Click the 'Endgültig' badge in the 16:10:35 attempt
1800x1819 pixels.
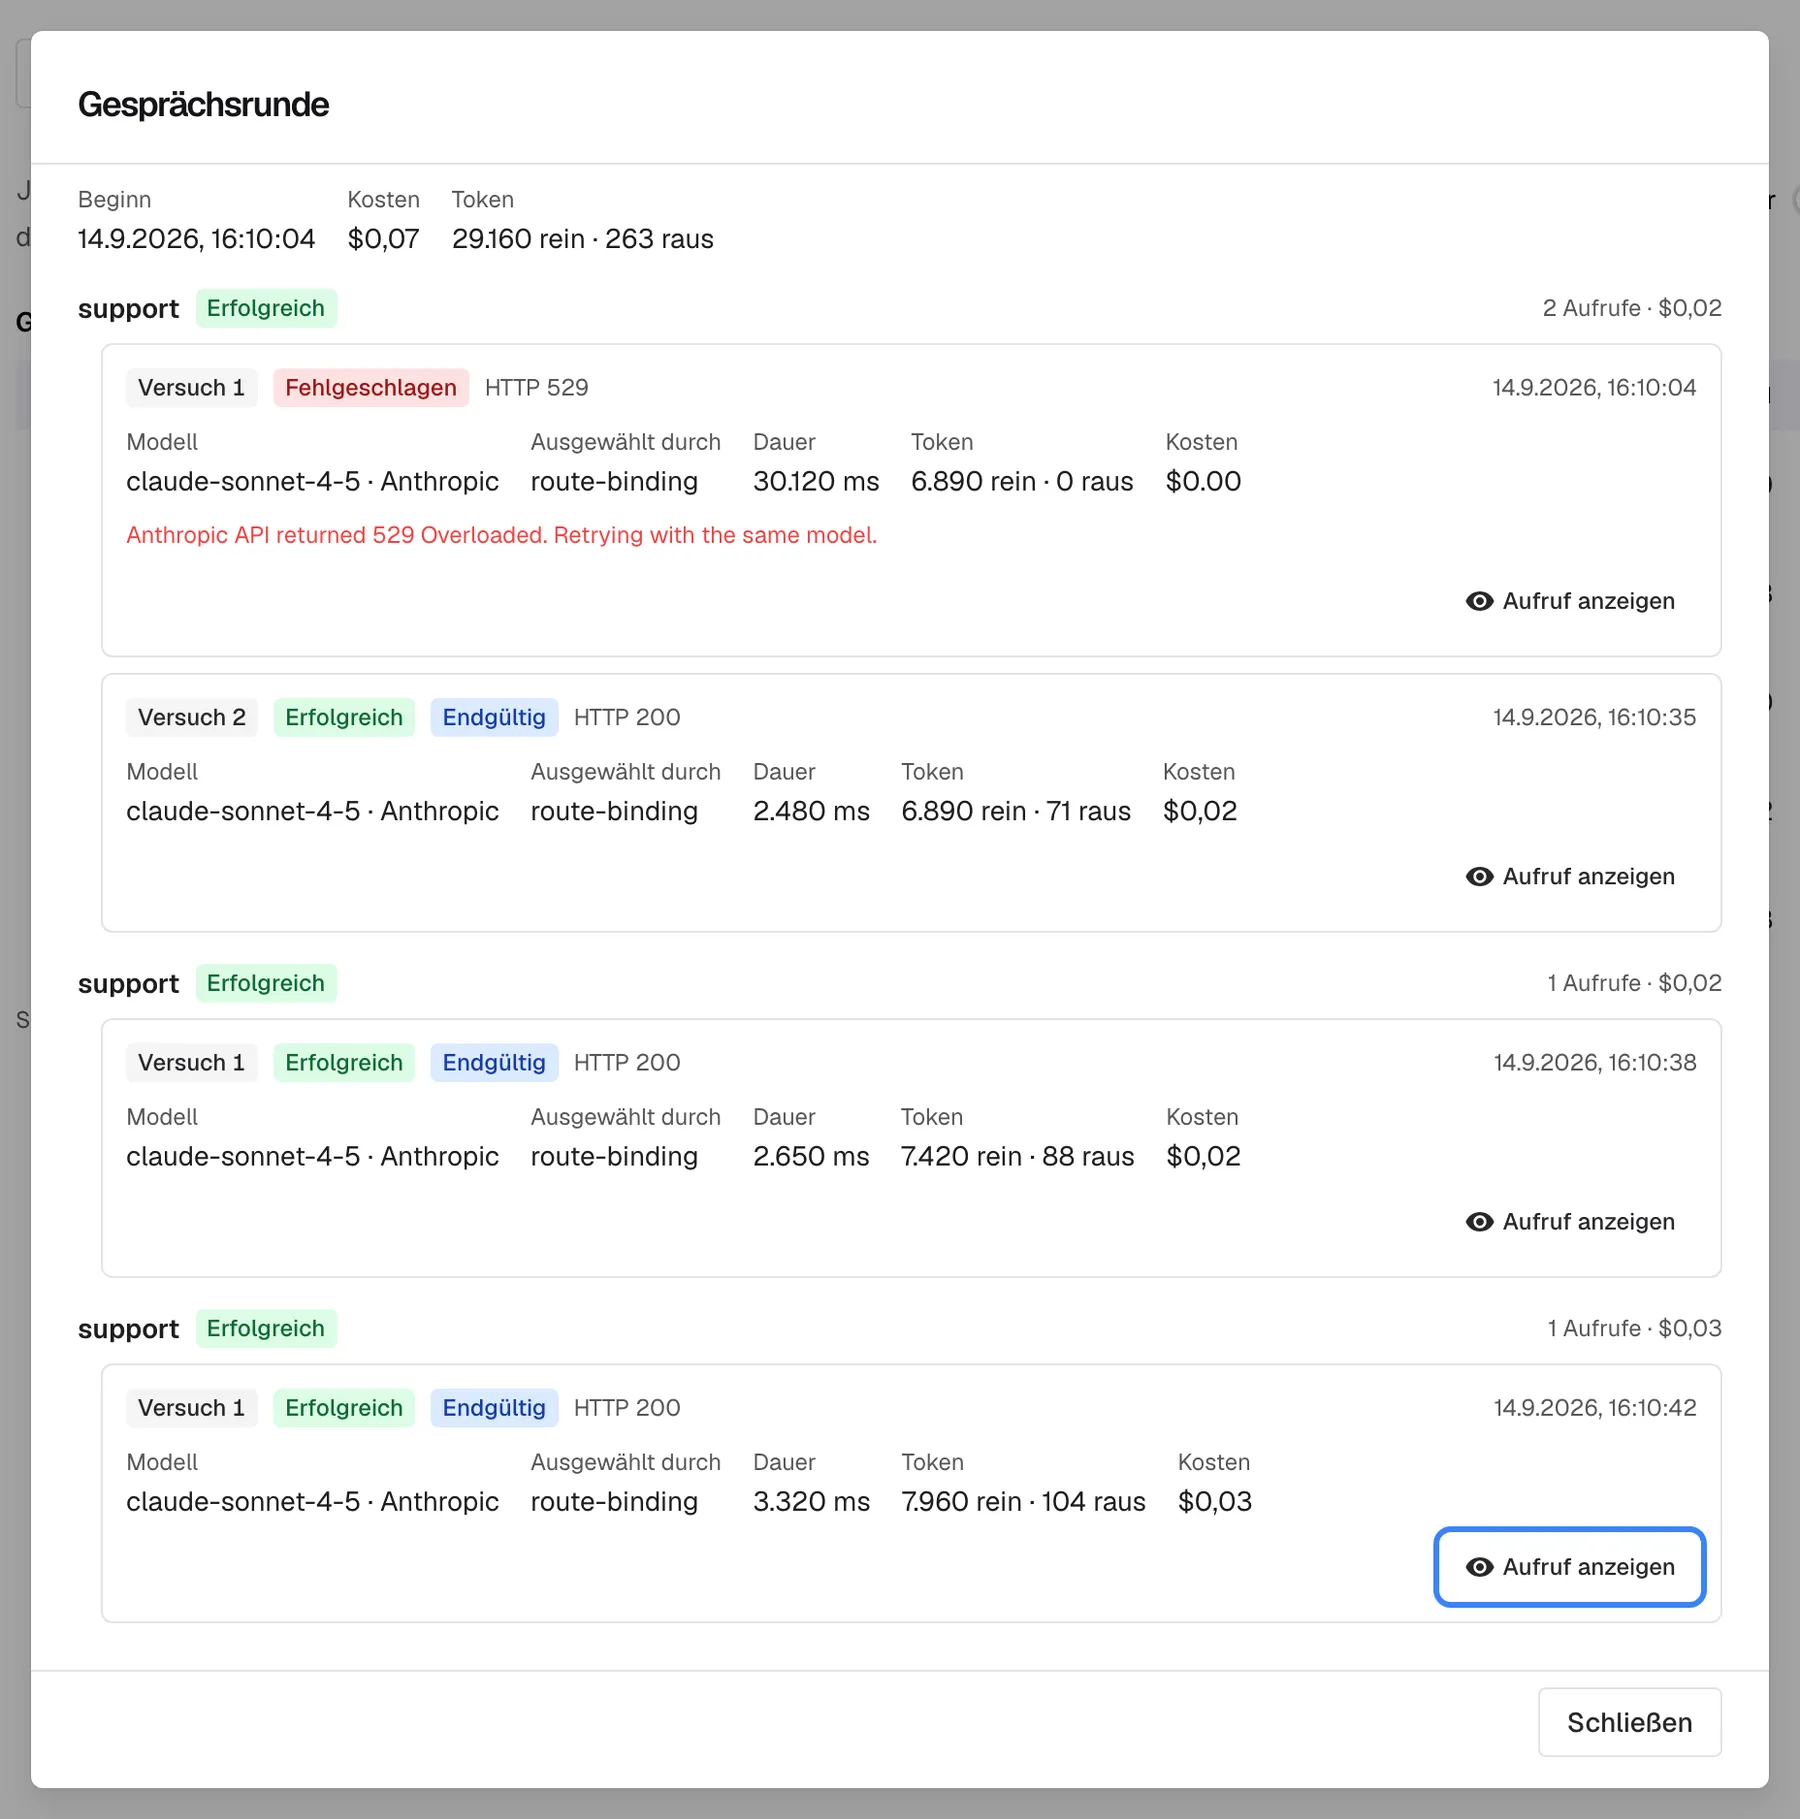click(494, 717)
